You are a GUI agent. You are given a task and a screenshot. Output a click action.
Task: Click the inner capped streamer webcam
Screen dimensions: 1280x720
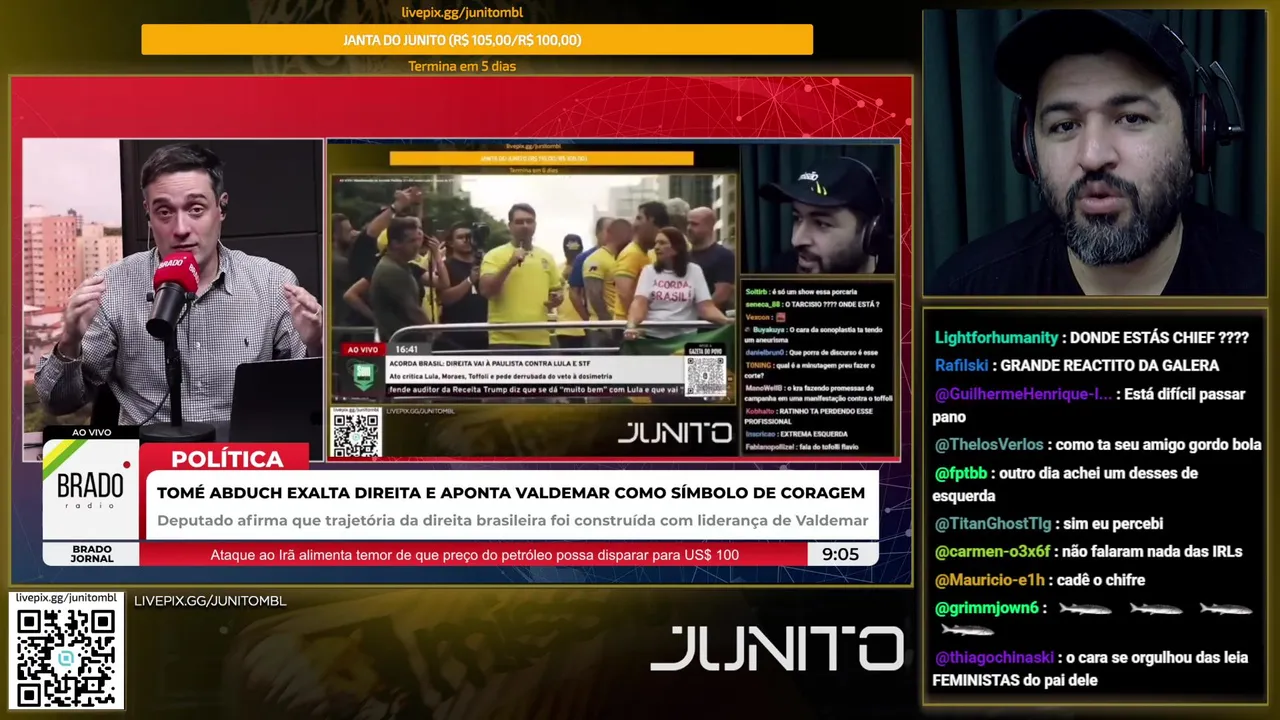coord(819,209)
